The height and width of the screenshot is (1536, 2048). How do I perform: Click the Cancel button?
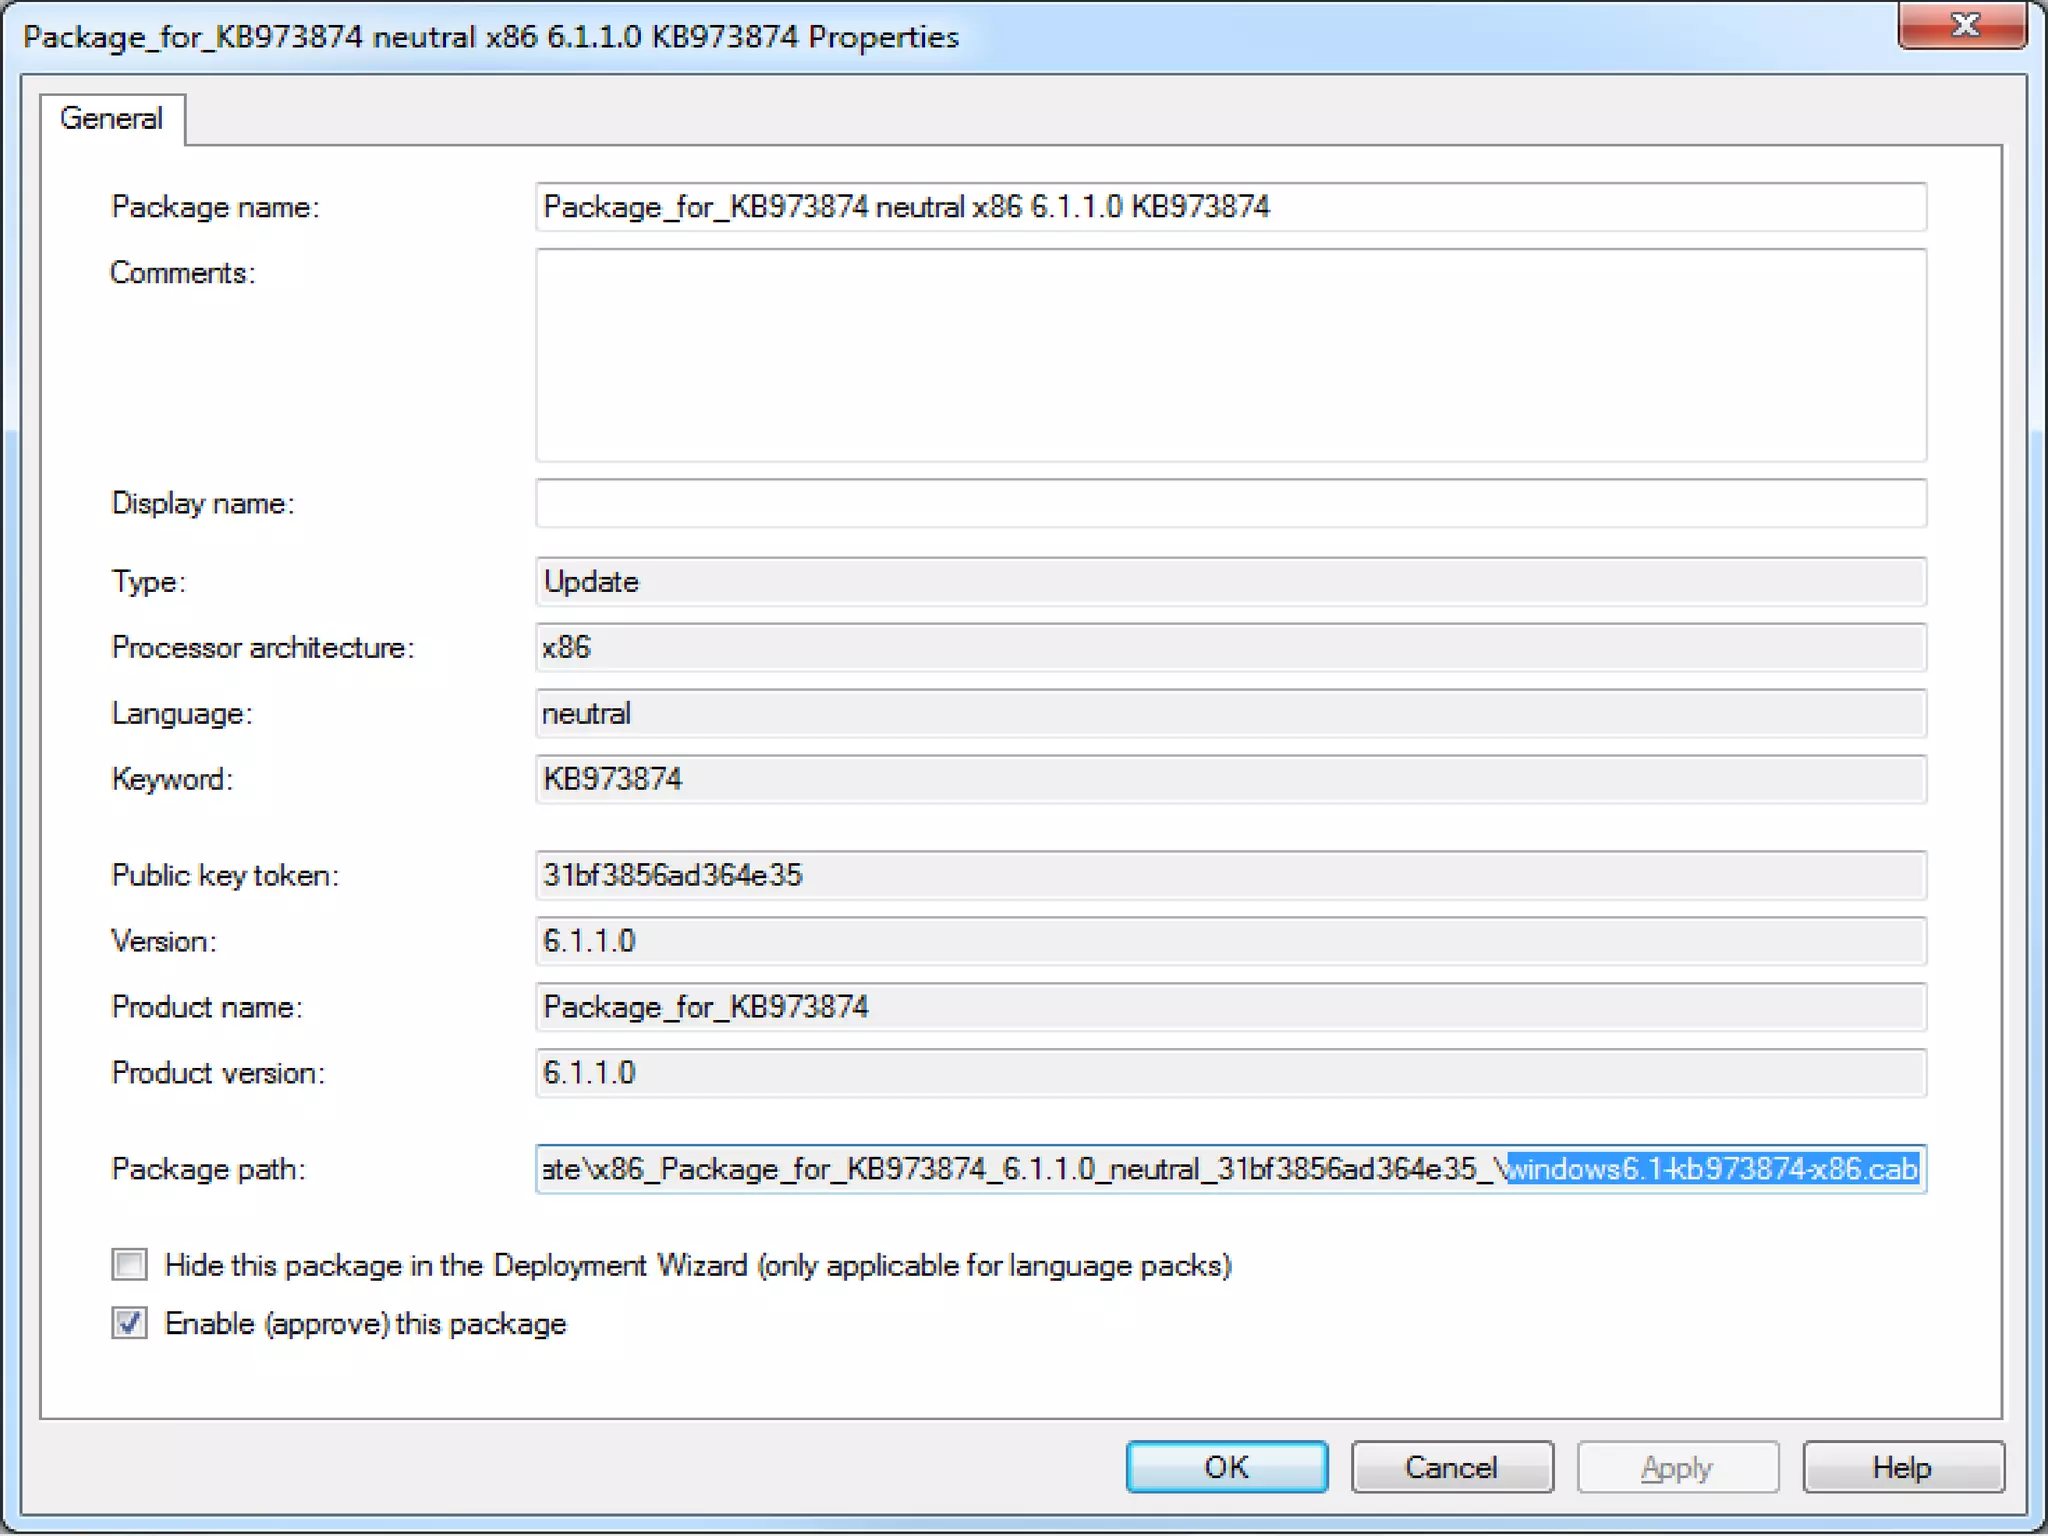(1452, 1467)
